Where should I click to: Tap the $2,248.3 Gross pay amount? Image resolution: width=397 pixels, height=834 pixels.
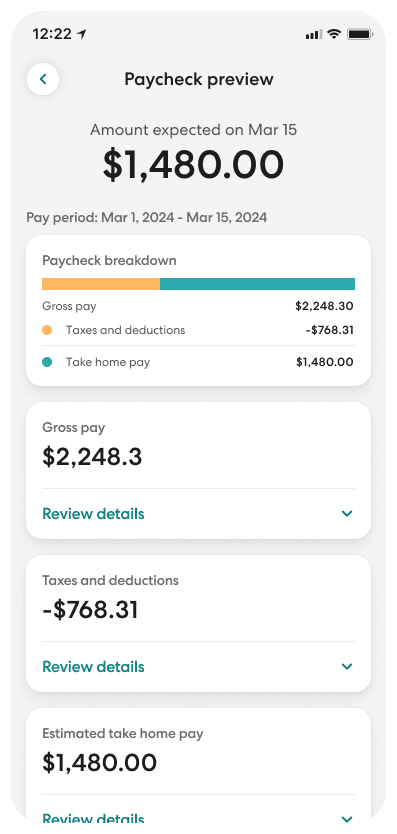point(92,457)
